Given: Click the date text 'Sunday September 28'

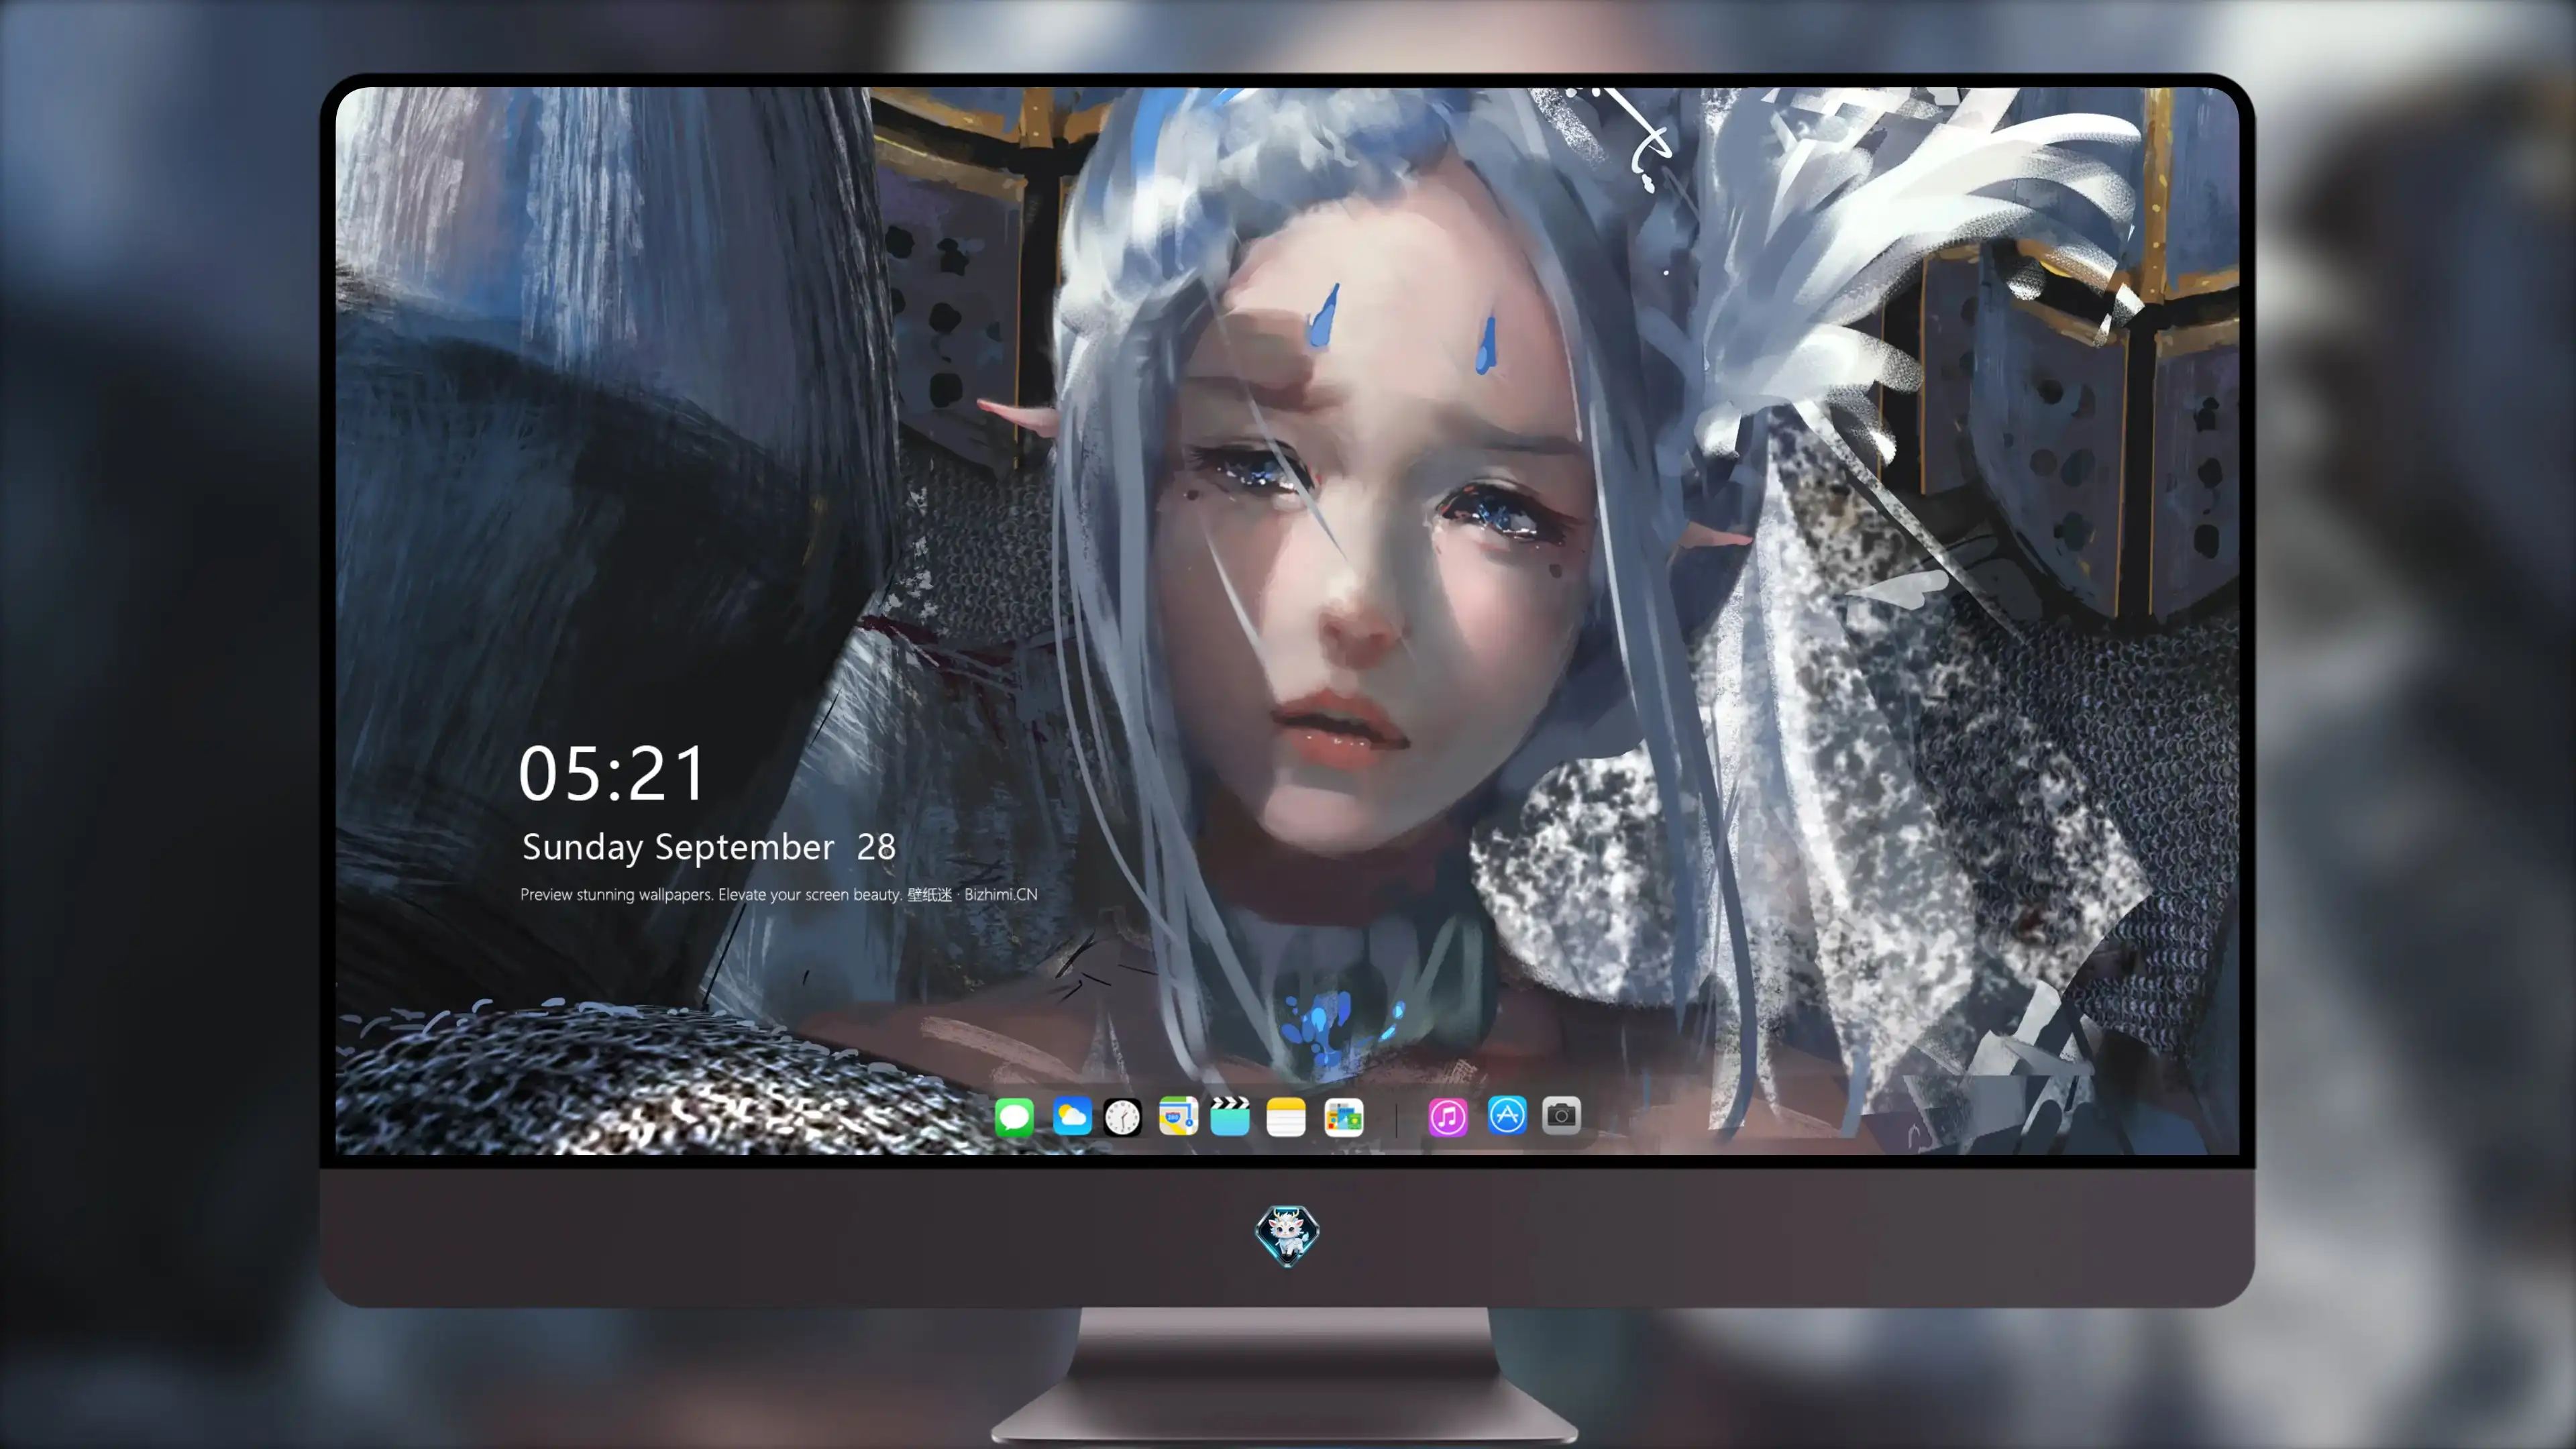Looking at the screenshot, I should [709, 847].
